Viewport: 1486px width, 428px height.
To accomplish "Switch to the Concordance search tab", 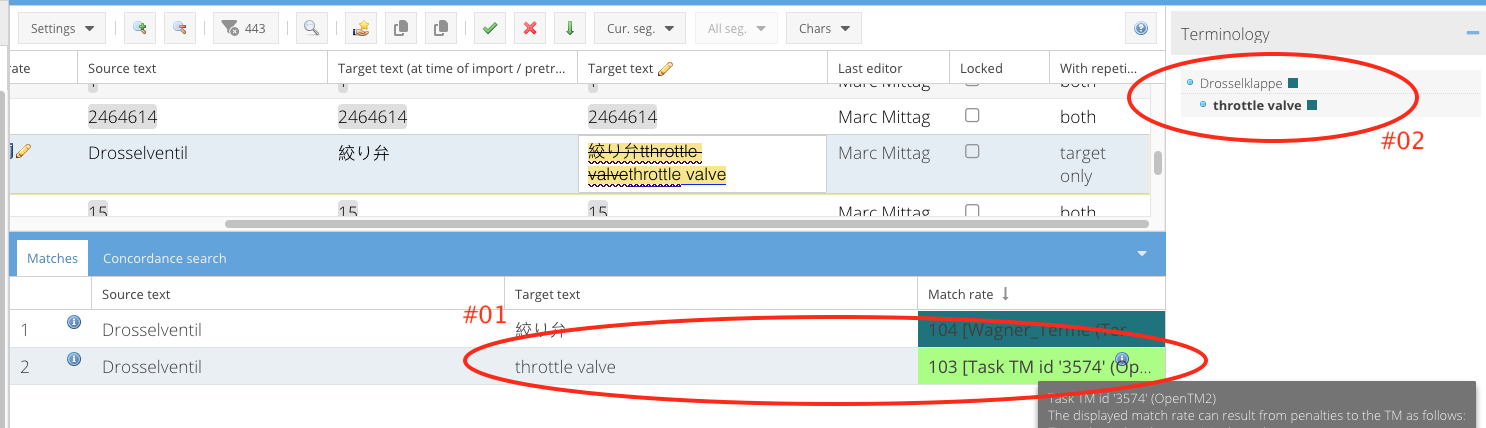I will tap(164, 258).
